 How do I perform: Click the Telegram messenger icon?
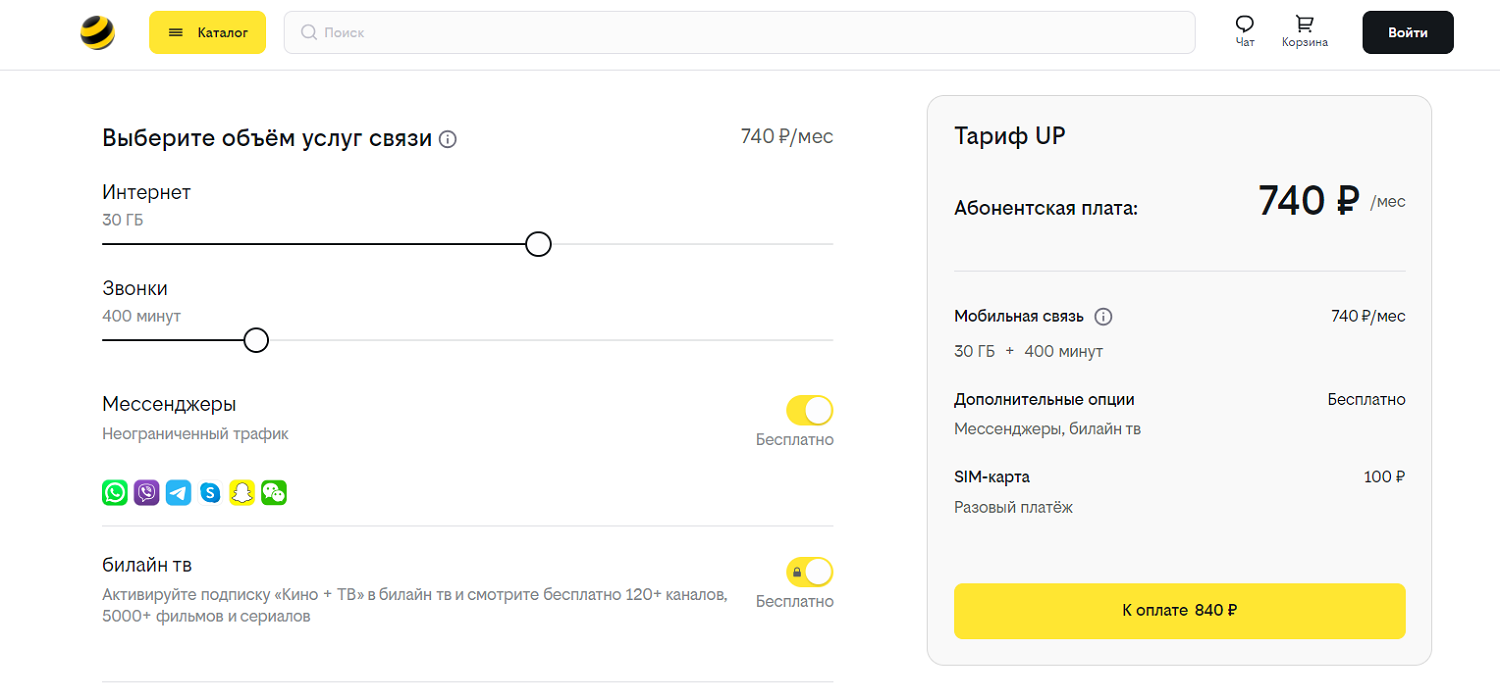pyautogui.click(x=178, y=492)
